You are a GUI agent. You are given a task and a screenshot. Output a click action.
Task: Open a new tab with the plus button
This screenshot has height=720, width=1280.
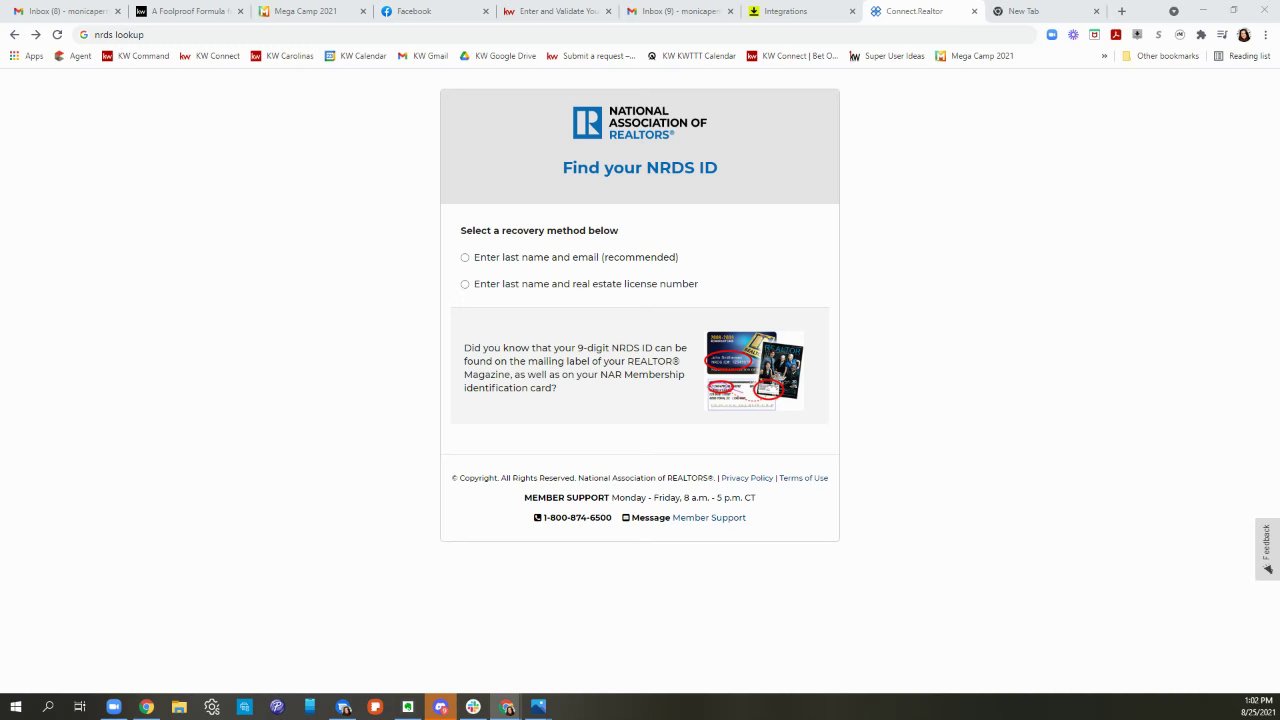1122,11
